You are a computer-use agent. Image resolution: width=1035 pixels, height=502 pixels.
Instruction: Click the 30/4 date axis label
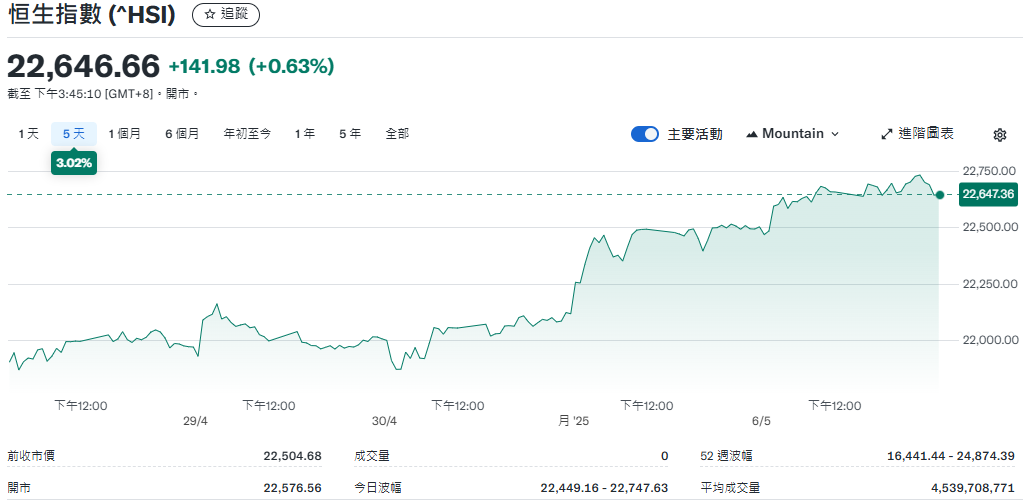(x=384, y=421)
